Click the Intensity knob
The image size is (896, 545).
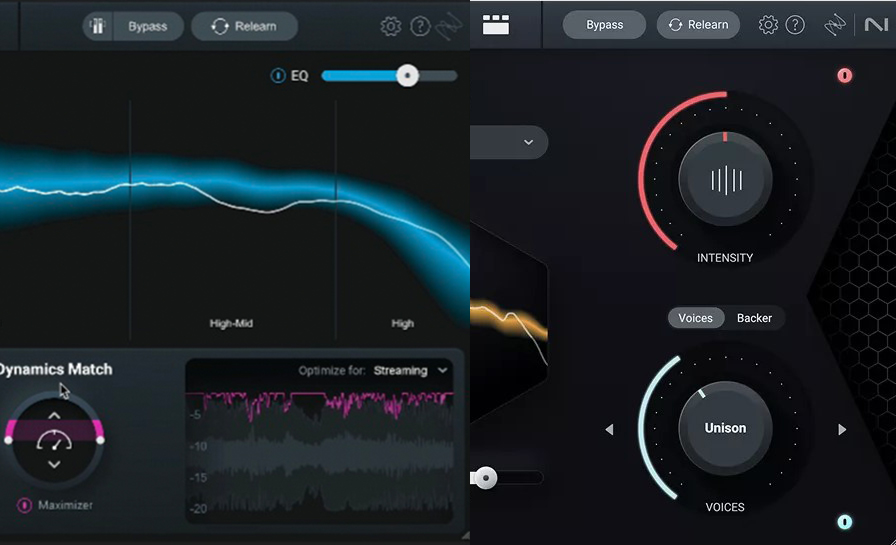[725, 179]
